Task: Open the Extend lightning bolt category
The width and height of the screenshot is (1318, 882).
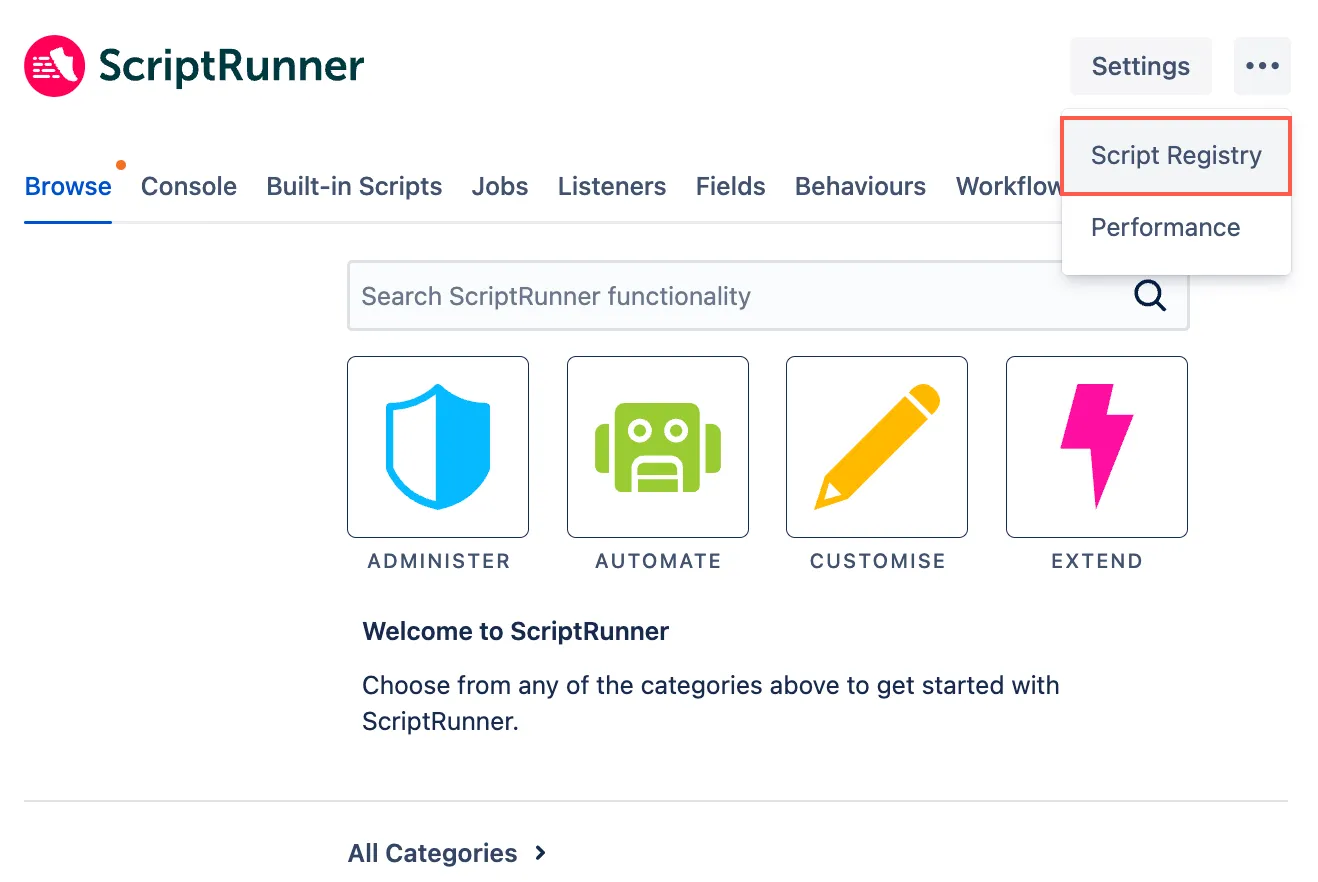Action: 1097,447
